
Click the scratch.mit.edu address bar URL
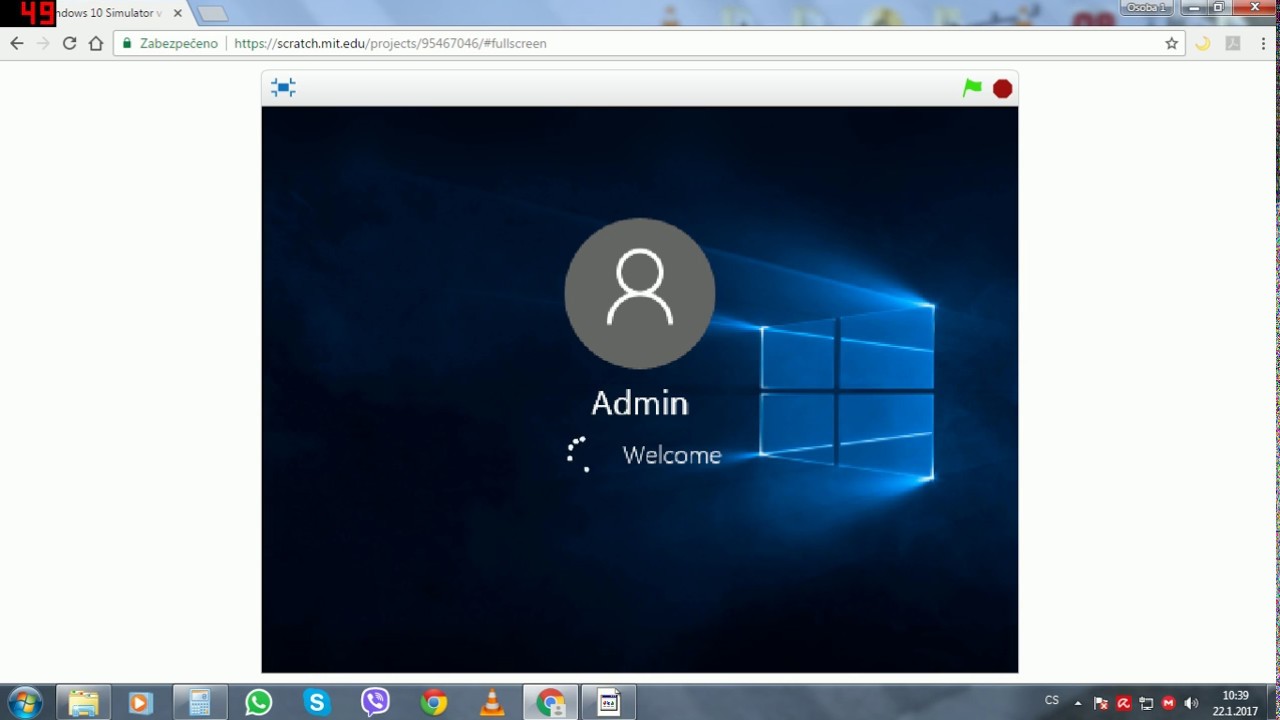point(390,43)
